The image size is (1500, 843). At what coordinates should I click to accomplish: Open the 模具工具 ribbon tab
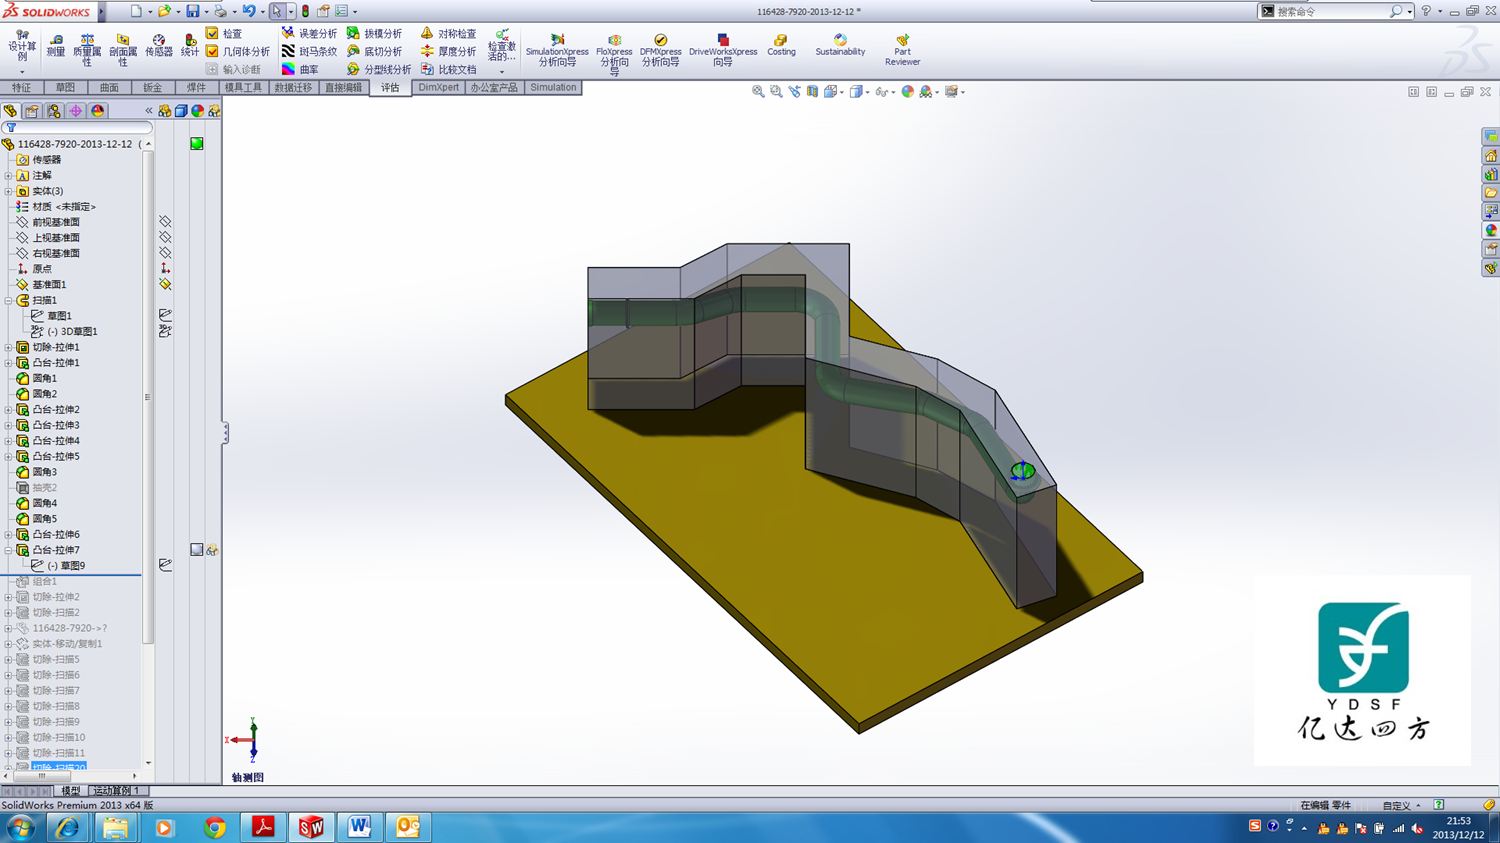[x=243, y=88]
